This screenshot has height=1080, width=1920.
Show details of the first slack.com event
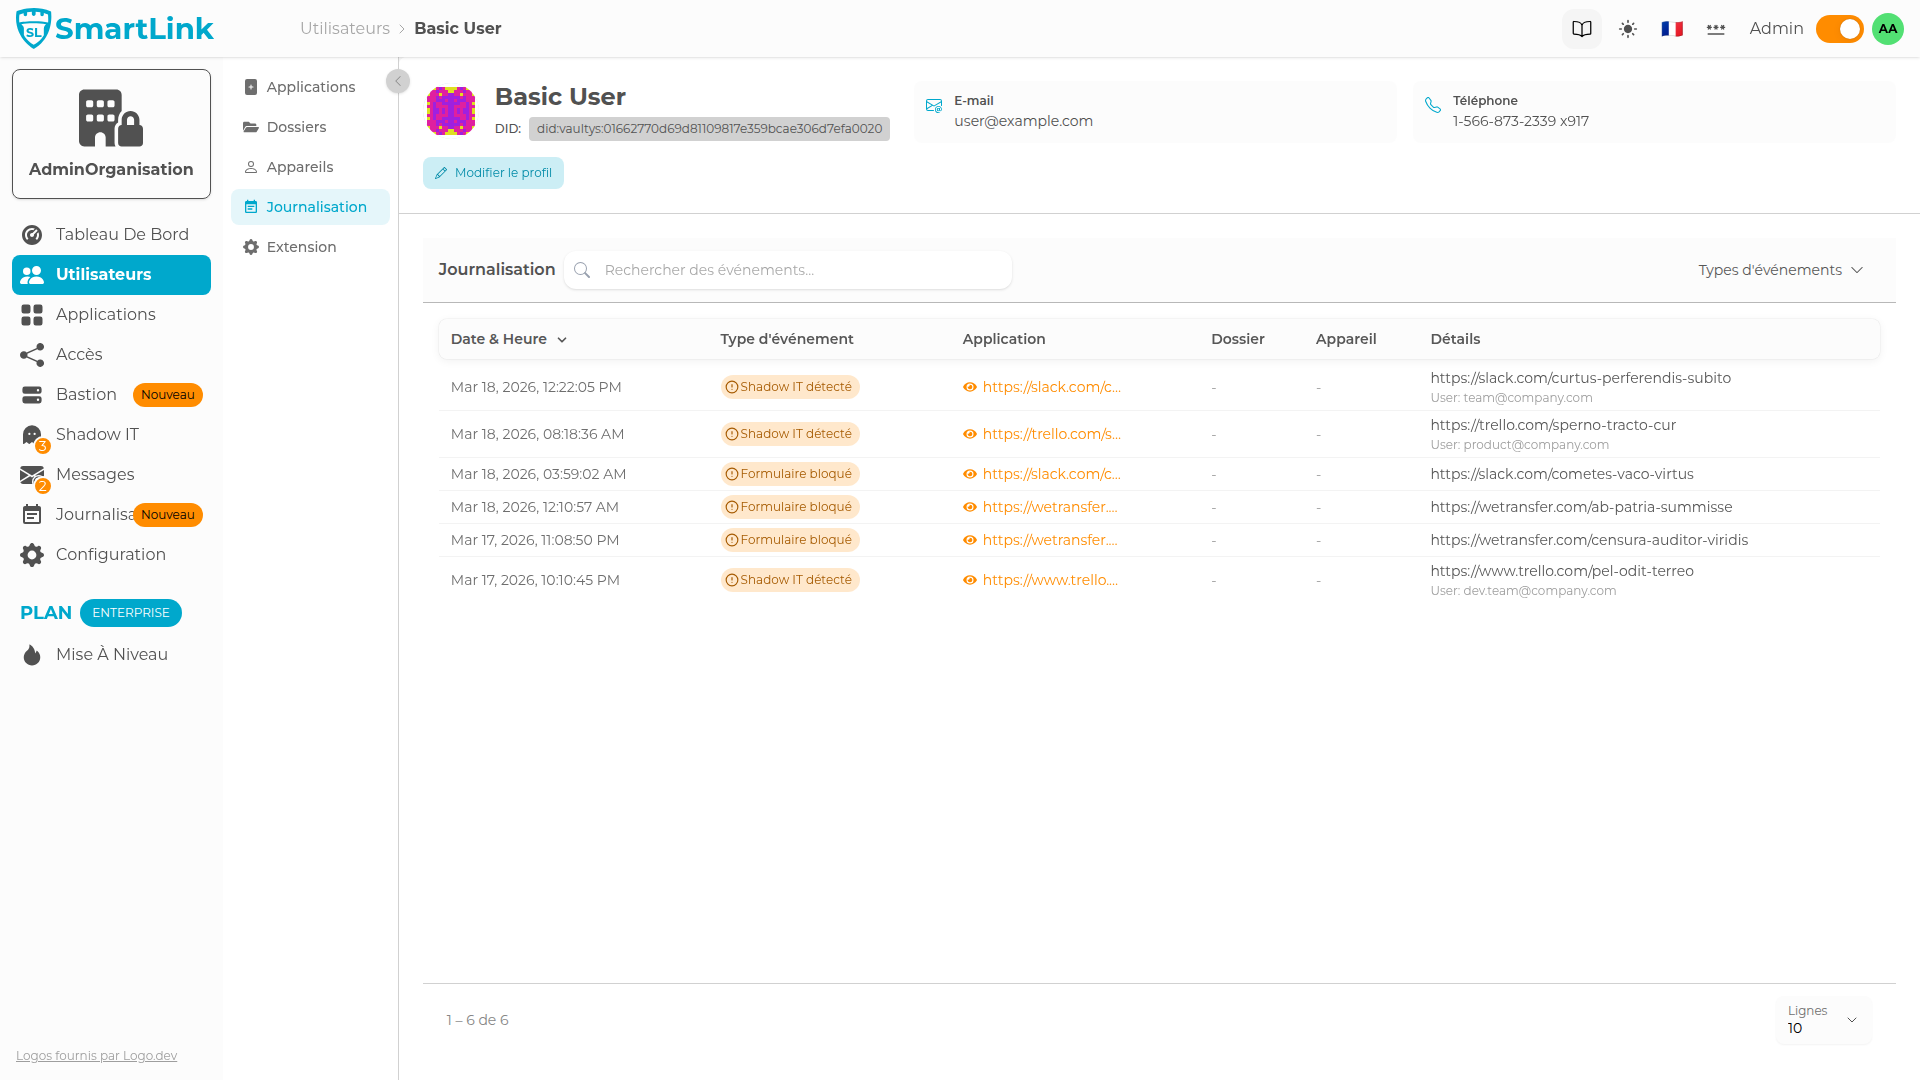[970, 387]
